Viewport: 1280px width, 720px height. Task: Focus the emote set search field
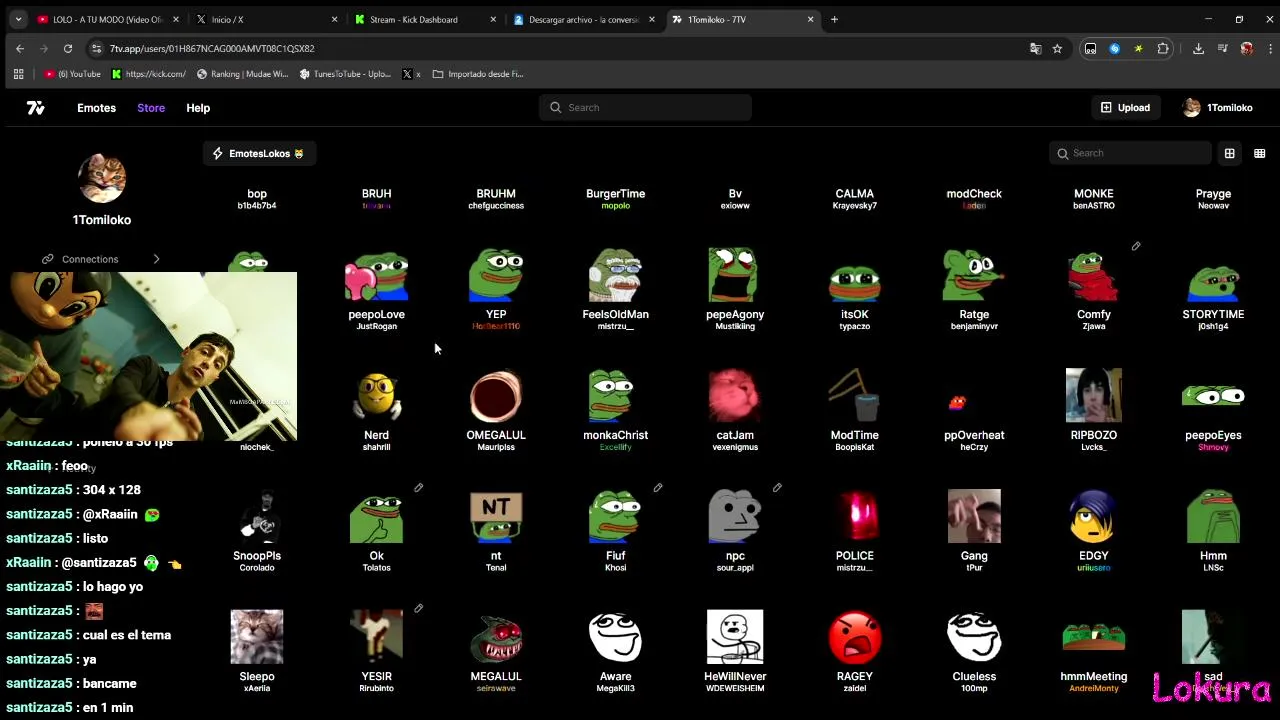pos(1131,153)
